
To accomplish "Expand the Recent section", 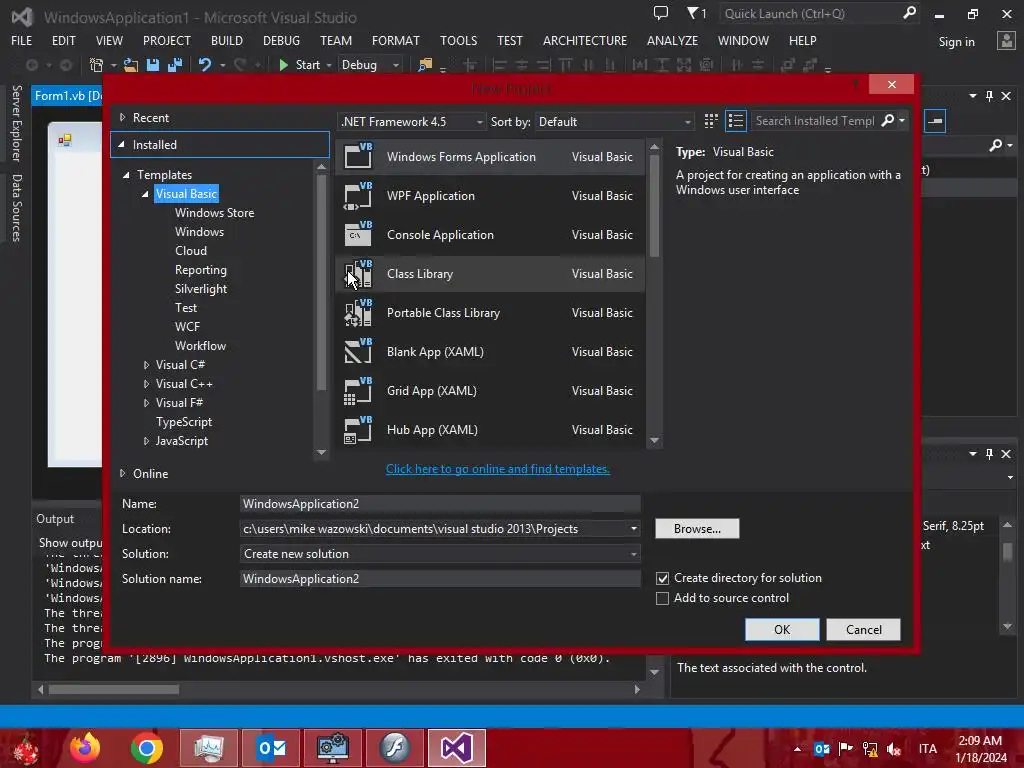I will point(122,118).
